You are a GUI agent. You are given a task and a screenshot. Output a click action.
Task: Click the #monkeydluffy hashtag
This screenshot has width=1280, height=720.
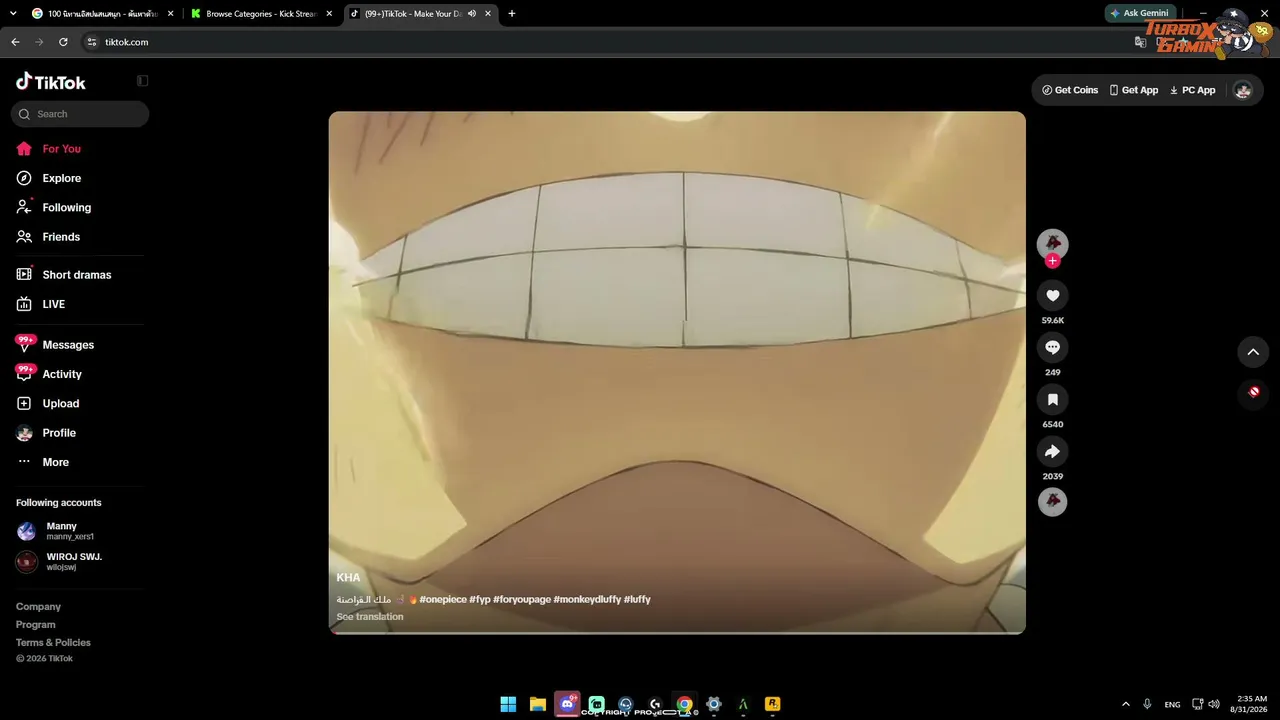(587, 599)
